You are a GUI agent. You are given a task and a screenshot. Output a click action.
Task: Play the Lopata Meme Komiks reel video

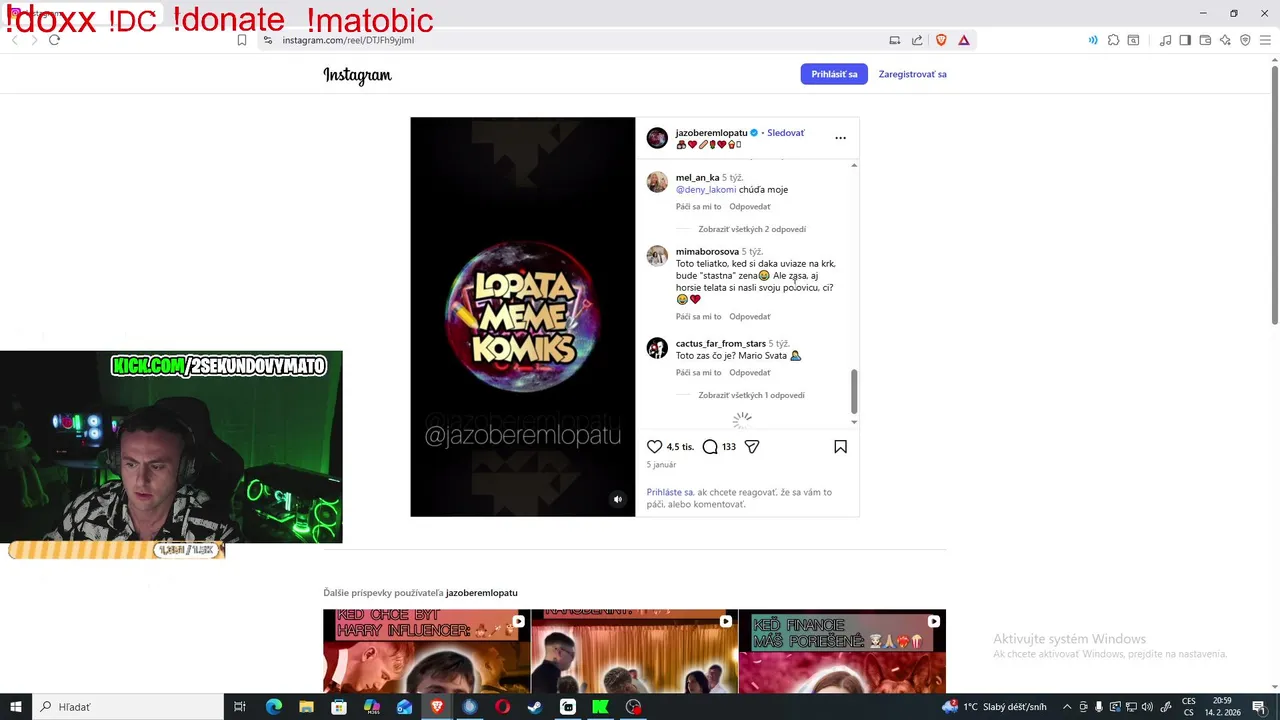523,317
